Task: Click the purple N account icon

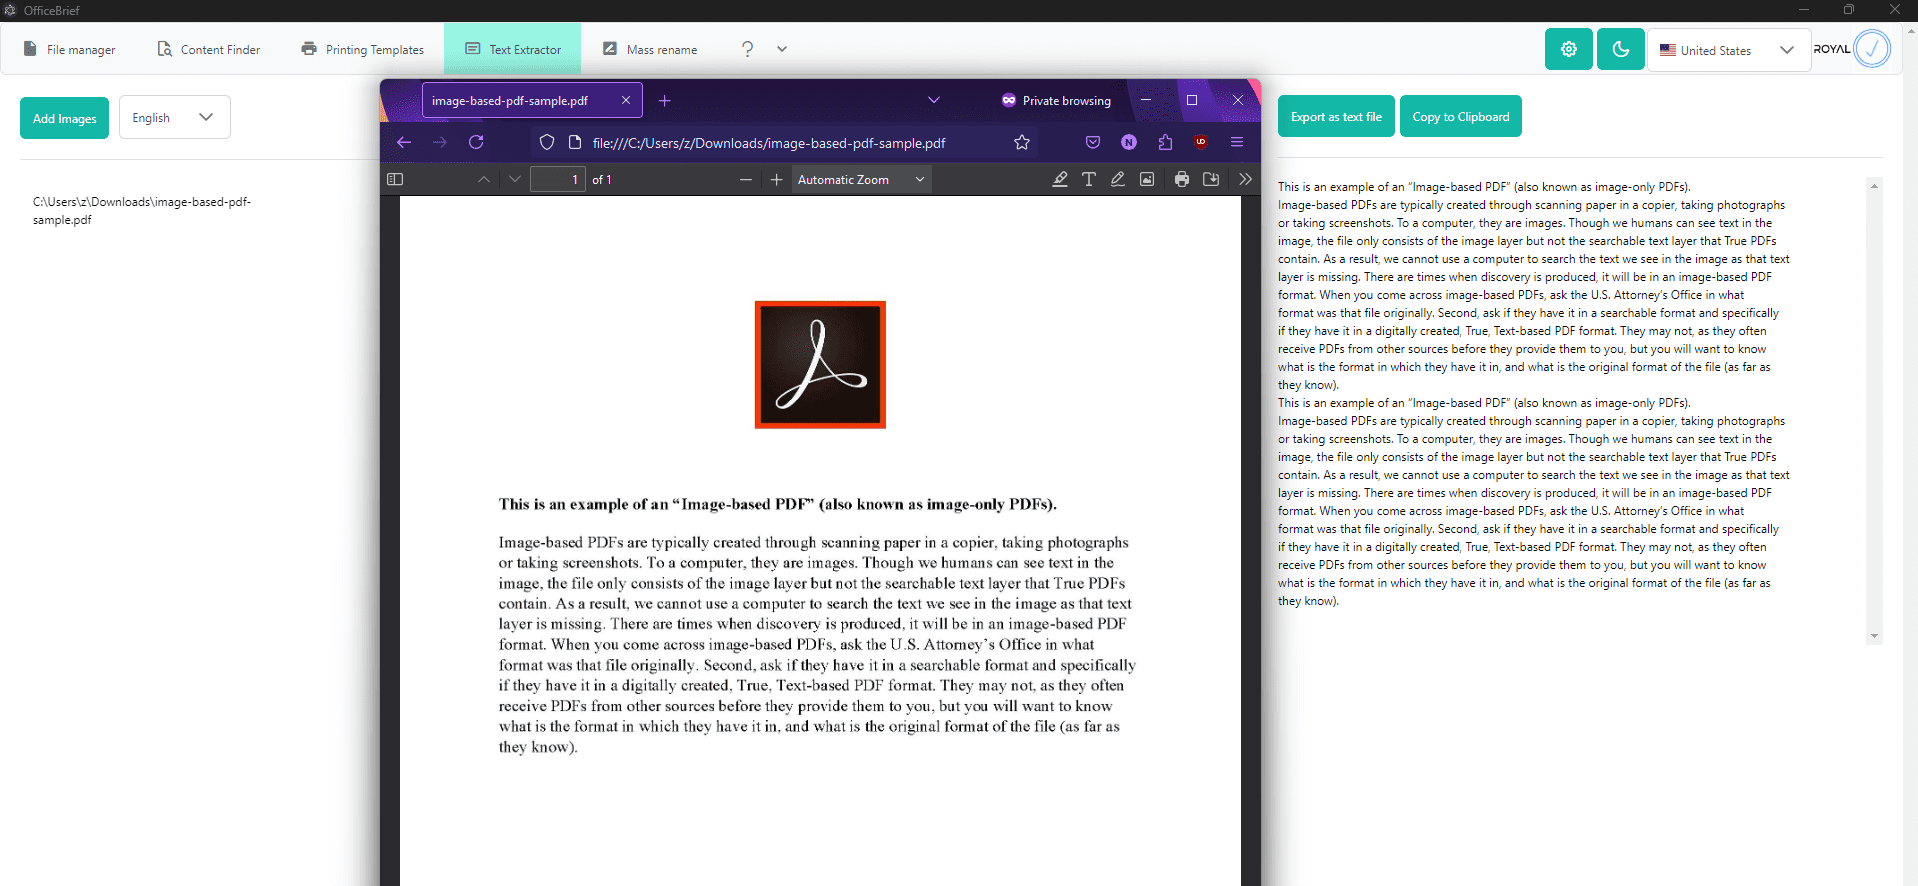Action: [x=1129, y=142]
